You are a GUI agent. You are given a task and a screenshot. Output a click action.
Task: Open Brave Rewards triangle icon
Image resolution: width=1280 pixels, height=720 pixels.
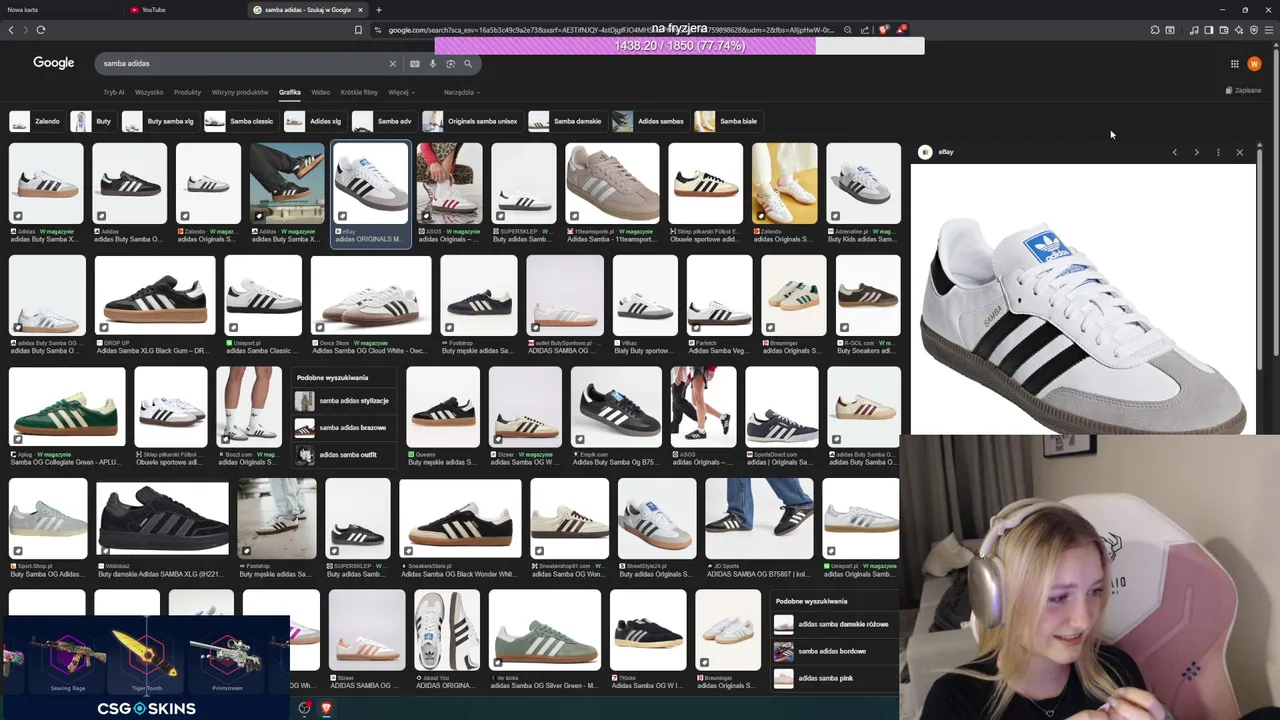point(901,30)
